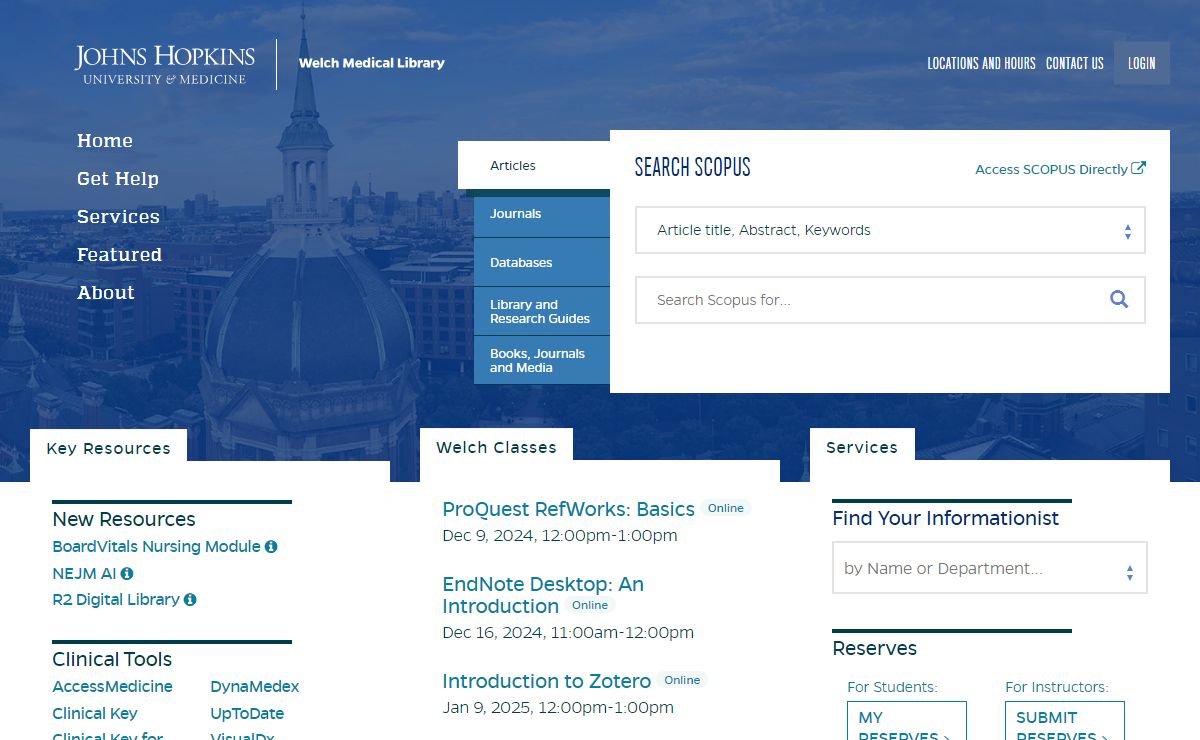Image resolution: width=1200 pixels, height=740 pixels.
Task: Switch to the Journals search tab
Action: click(x=542, y=214)
